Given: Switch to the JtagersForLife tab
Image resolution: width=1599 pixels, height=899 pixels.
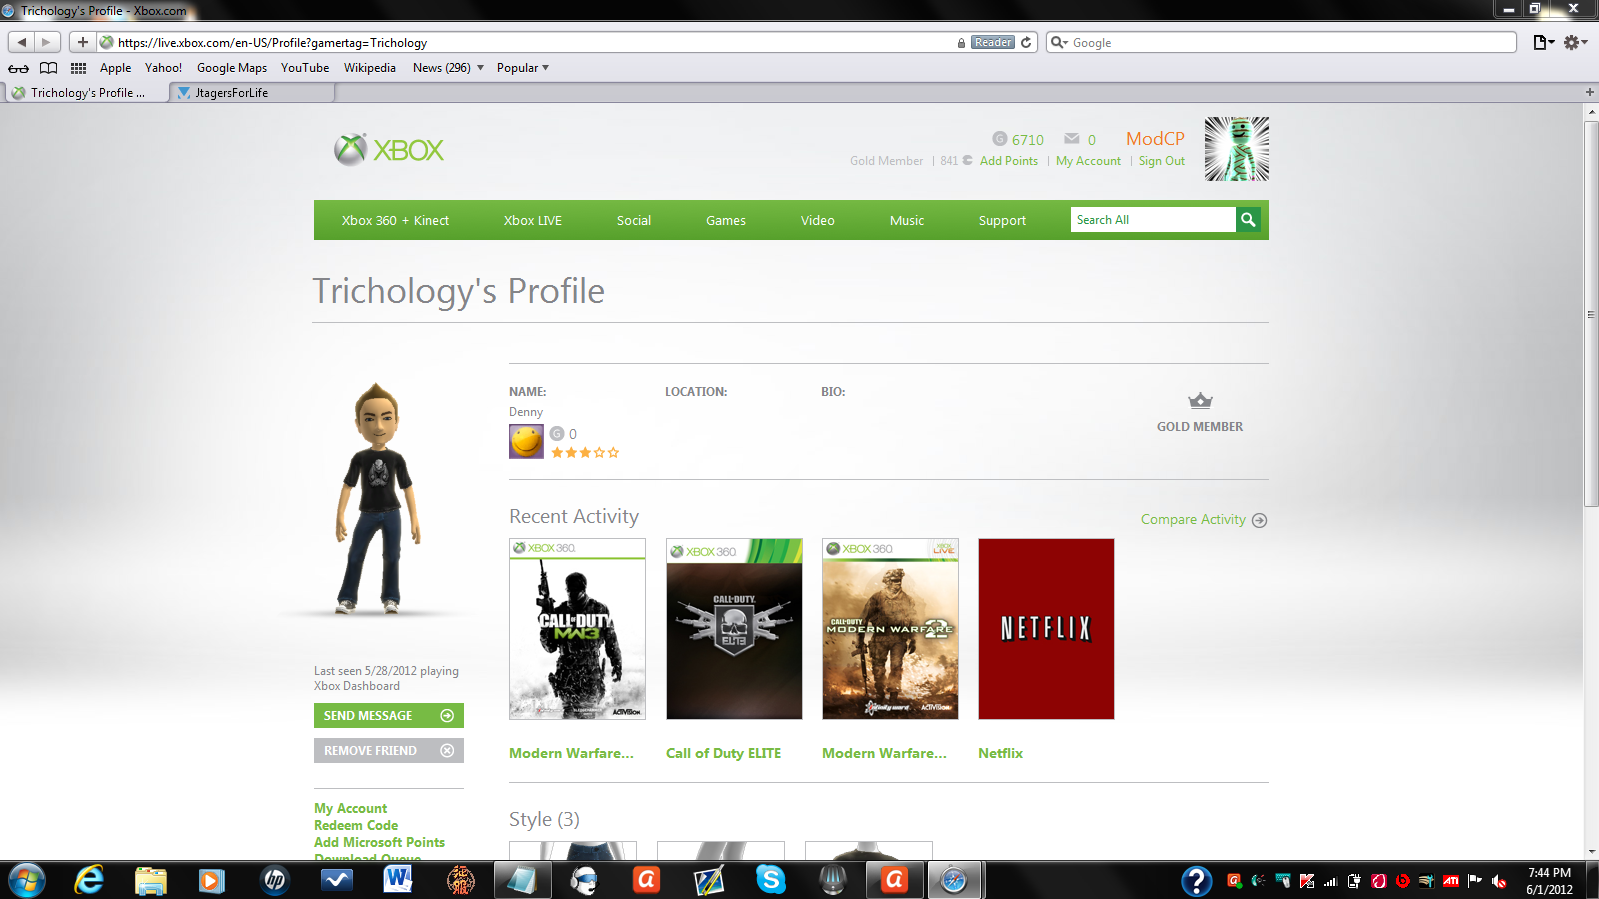Looking at the screenshot, I should (253, 93).
